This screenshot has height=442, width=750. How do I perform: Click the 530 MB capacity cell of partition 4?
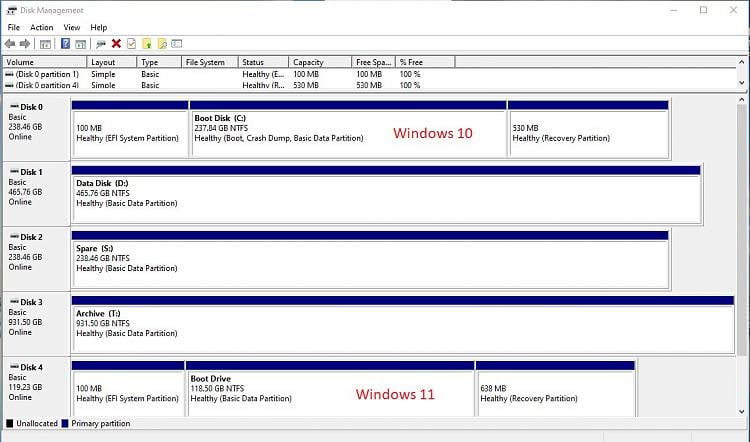[306, 85]
